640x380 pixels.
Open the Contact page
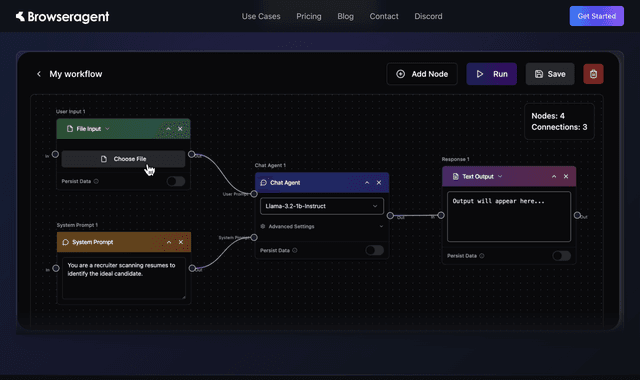click(384, 16)
